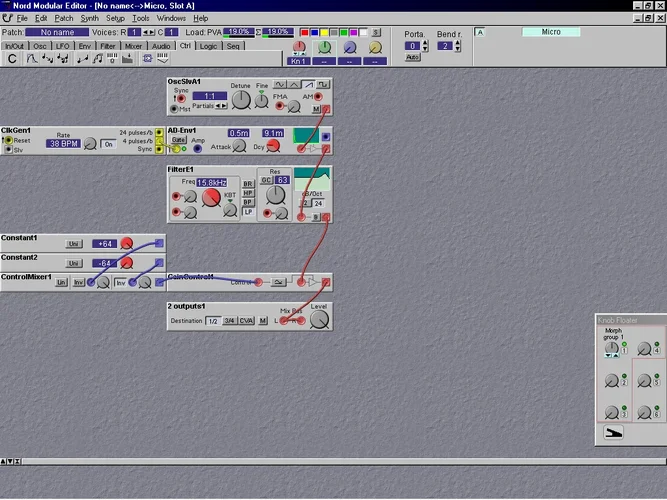The image size is (667, 500).
Task: Click the keyboard icon in the module toolbar
Action: tap(113, 59)
